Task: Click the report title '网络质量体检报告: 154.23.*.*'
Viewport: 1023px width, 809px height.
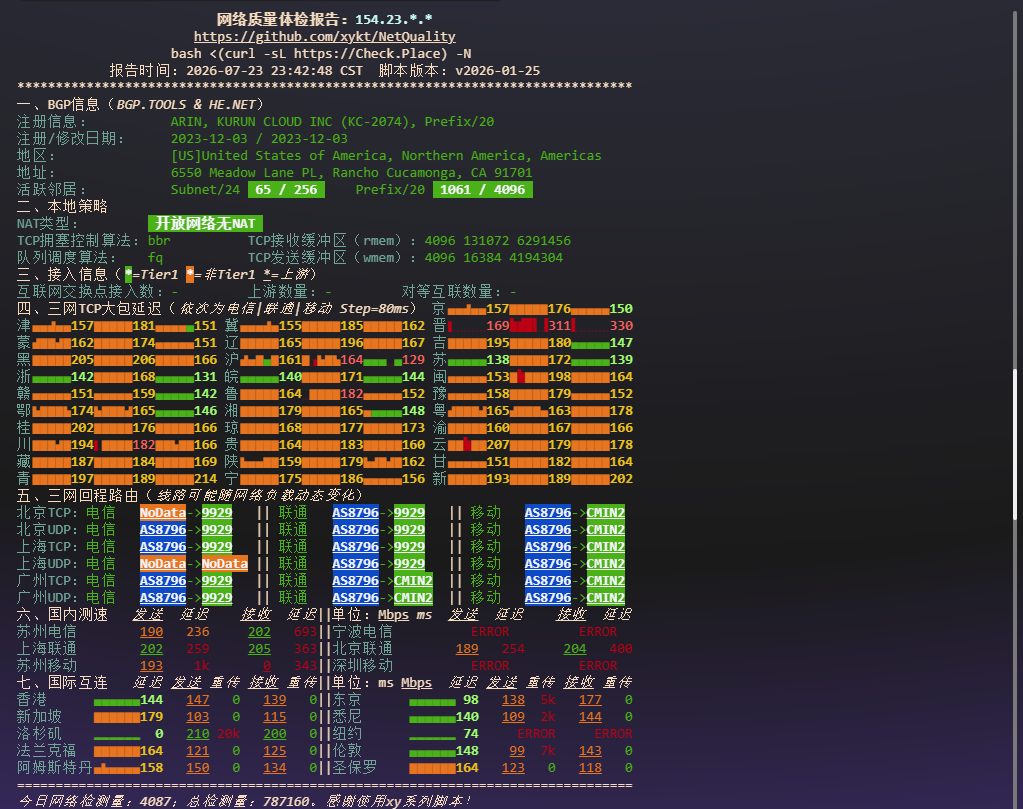Action: (324, 20)
